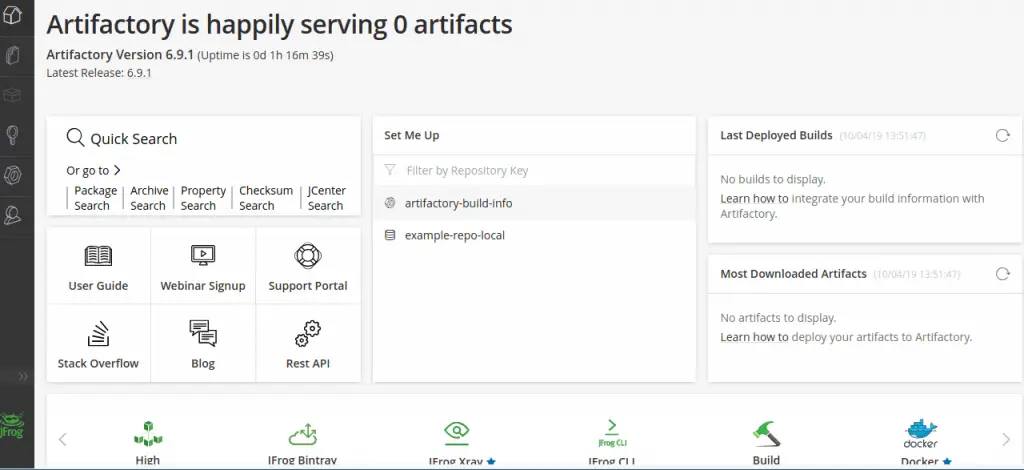Open the User profile icon in sidebar
This screenshot has width=1024, height=470.
[x=13, y=215]
